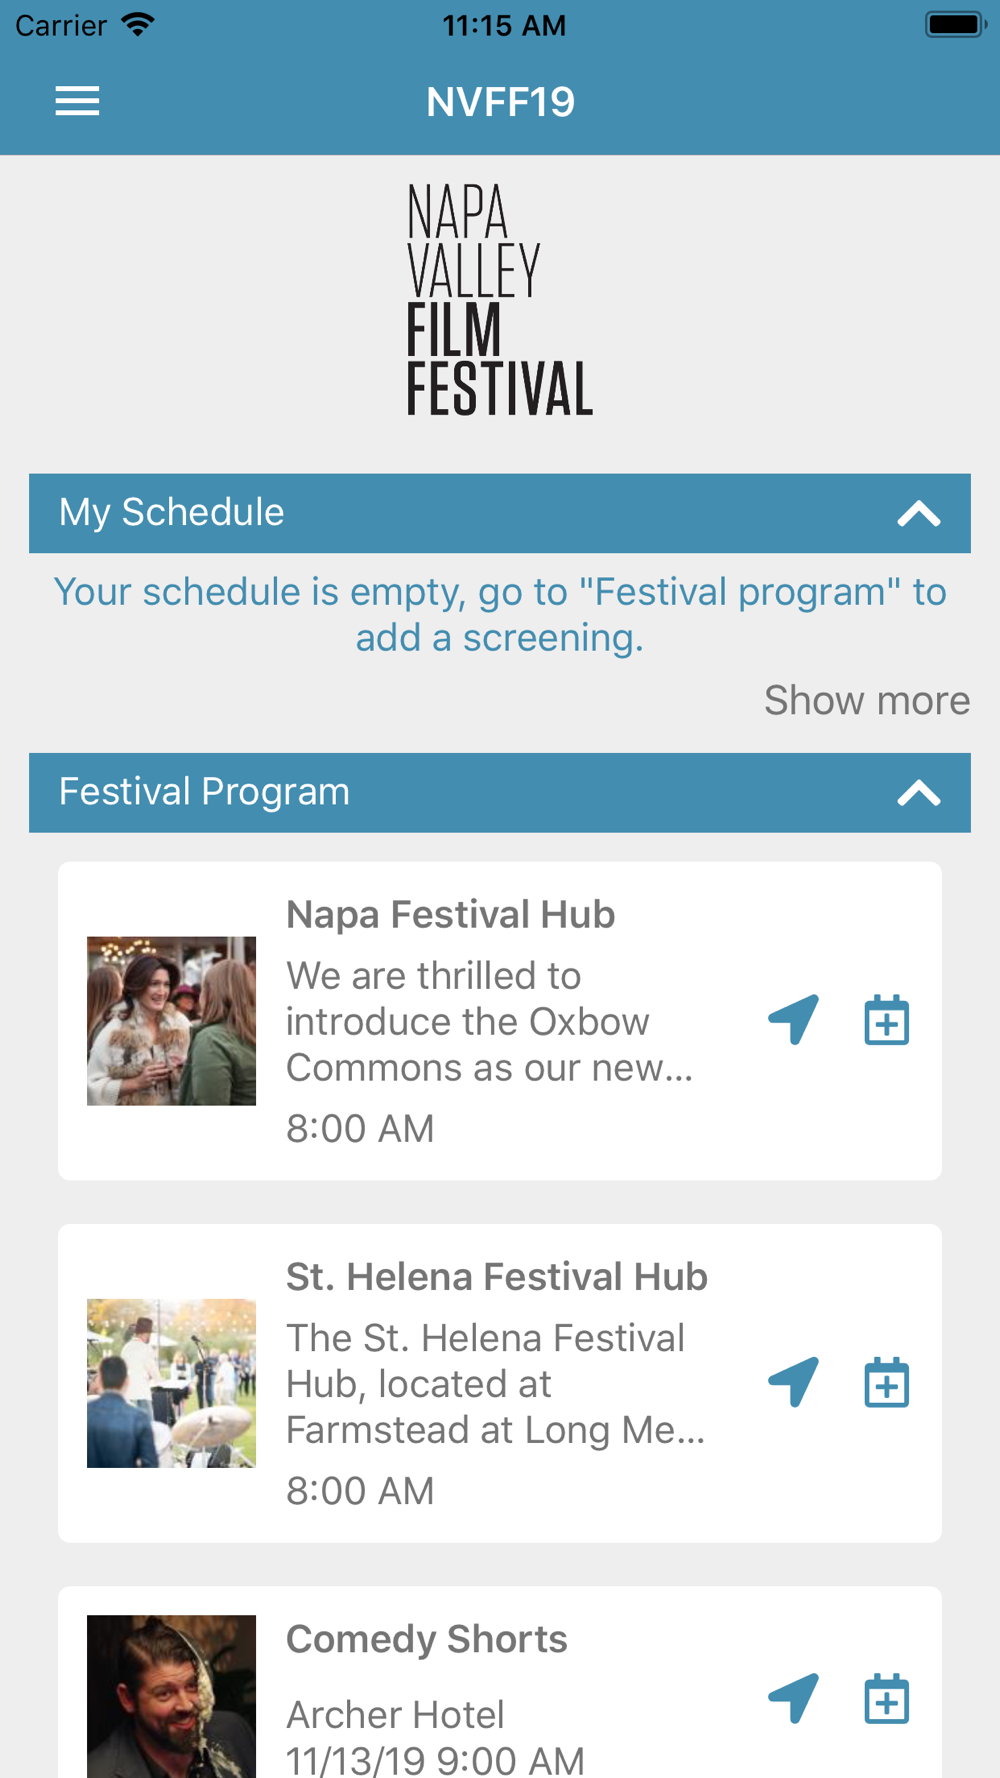Tap location arrow for Napa Festival Hub
The width and height of the screenshot is (1000, 1778).
(x=794, y=1020)
